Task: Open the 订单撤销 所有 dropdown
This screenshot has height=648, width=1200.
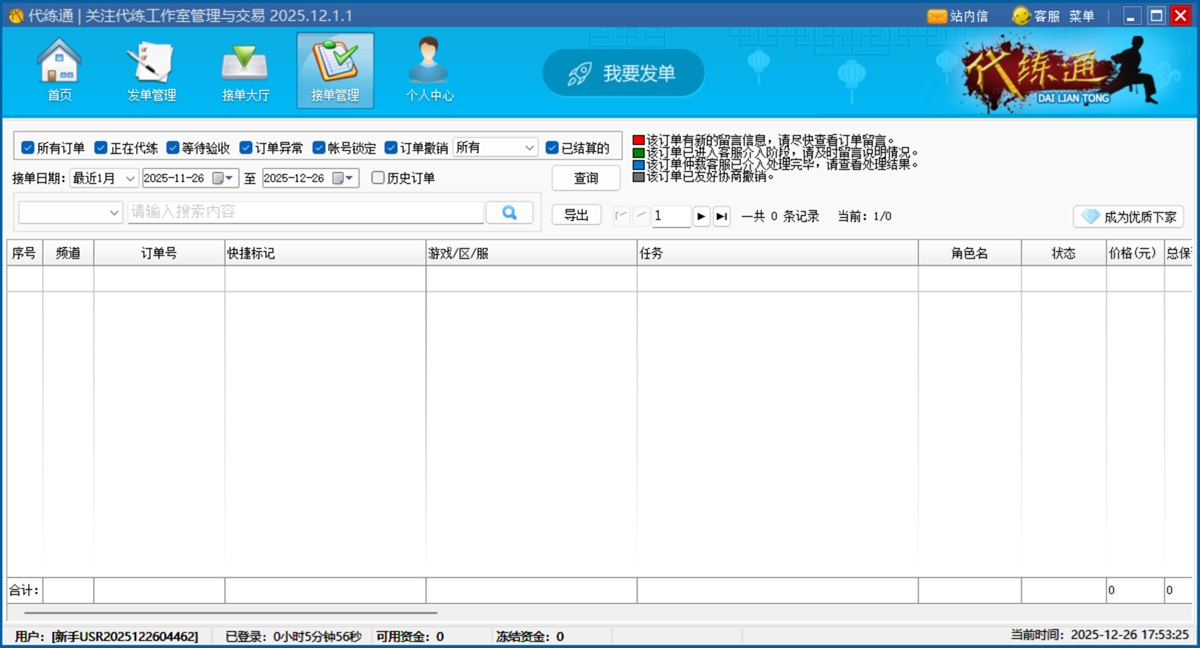Action: (494, 146)
